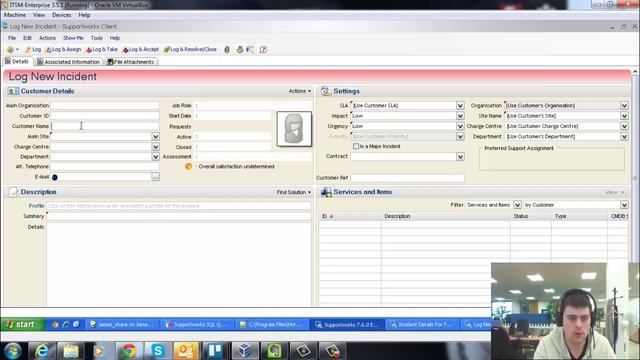
Task: Click the Customer Name input field
Action: point(105,126)
